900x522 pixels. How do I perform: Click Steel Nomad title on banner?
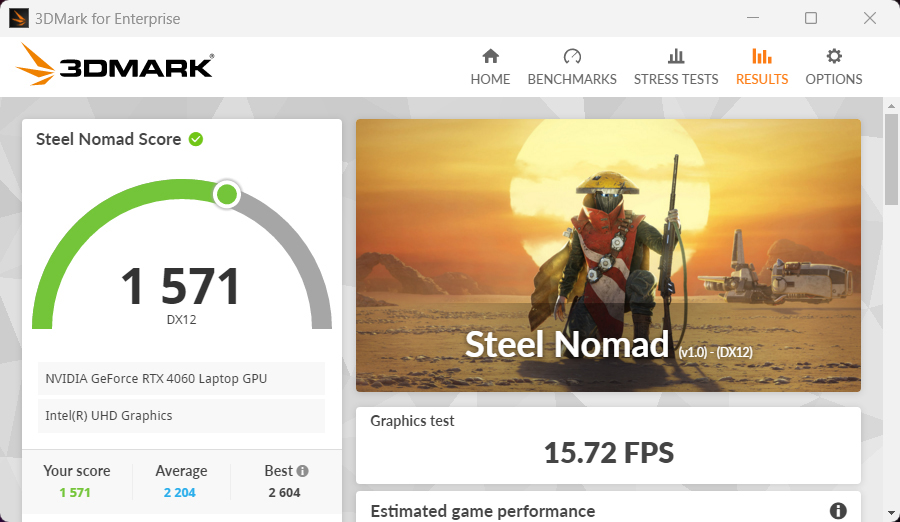coord(567,345)
